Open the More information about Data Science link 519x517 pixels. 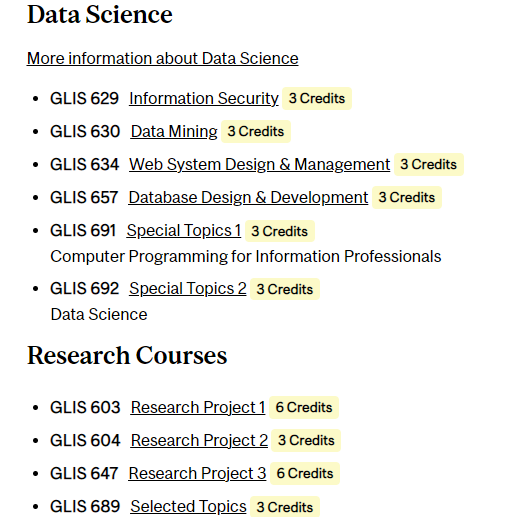(163, 59)
